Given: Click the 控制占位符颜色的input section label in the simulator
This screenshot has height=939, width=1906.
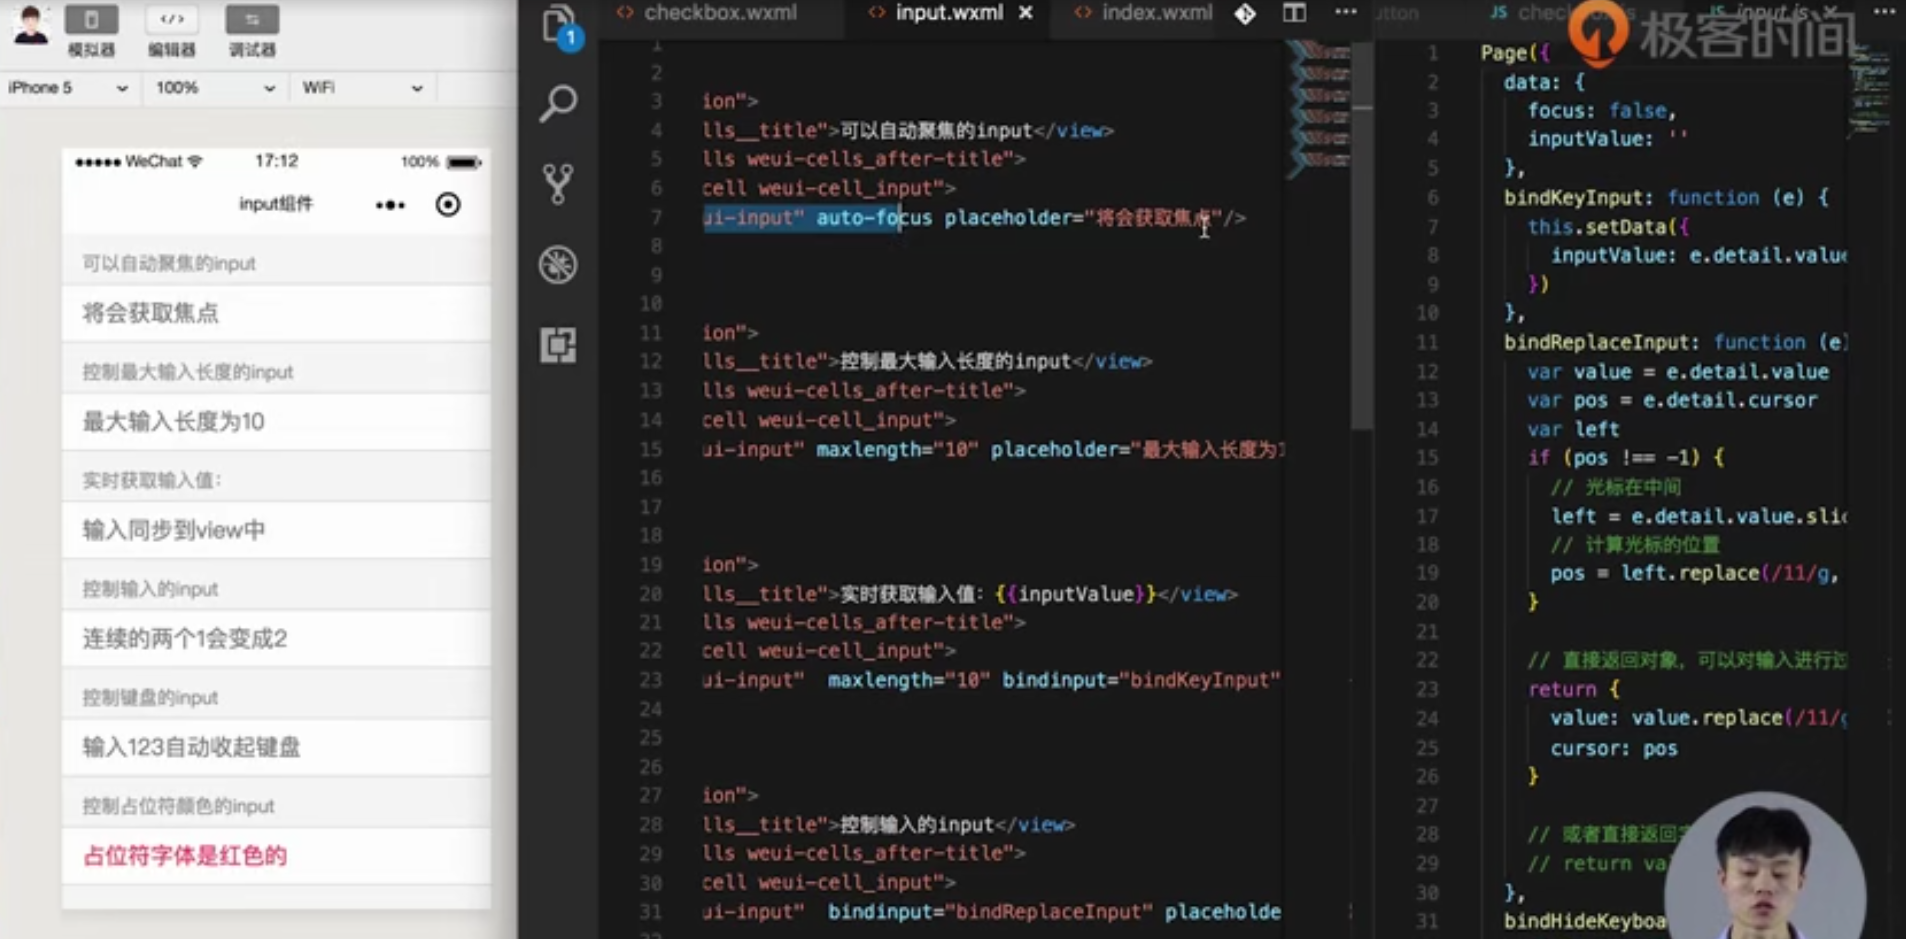Looking at the screenshot, I should pyautogui.click(x=178, y=806).
